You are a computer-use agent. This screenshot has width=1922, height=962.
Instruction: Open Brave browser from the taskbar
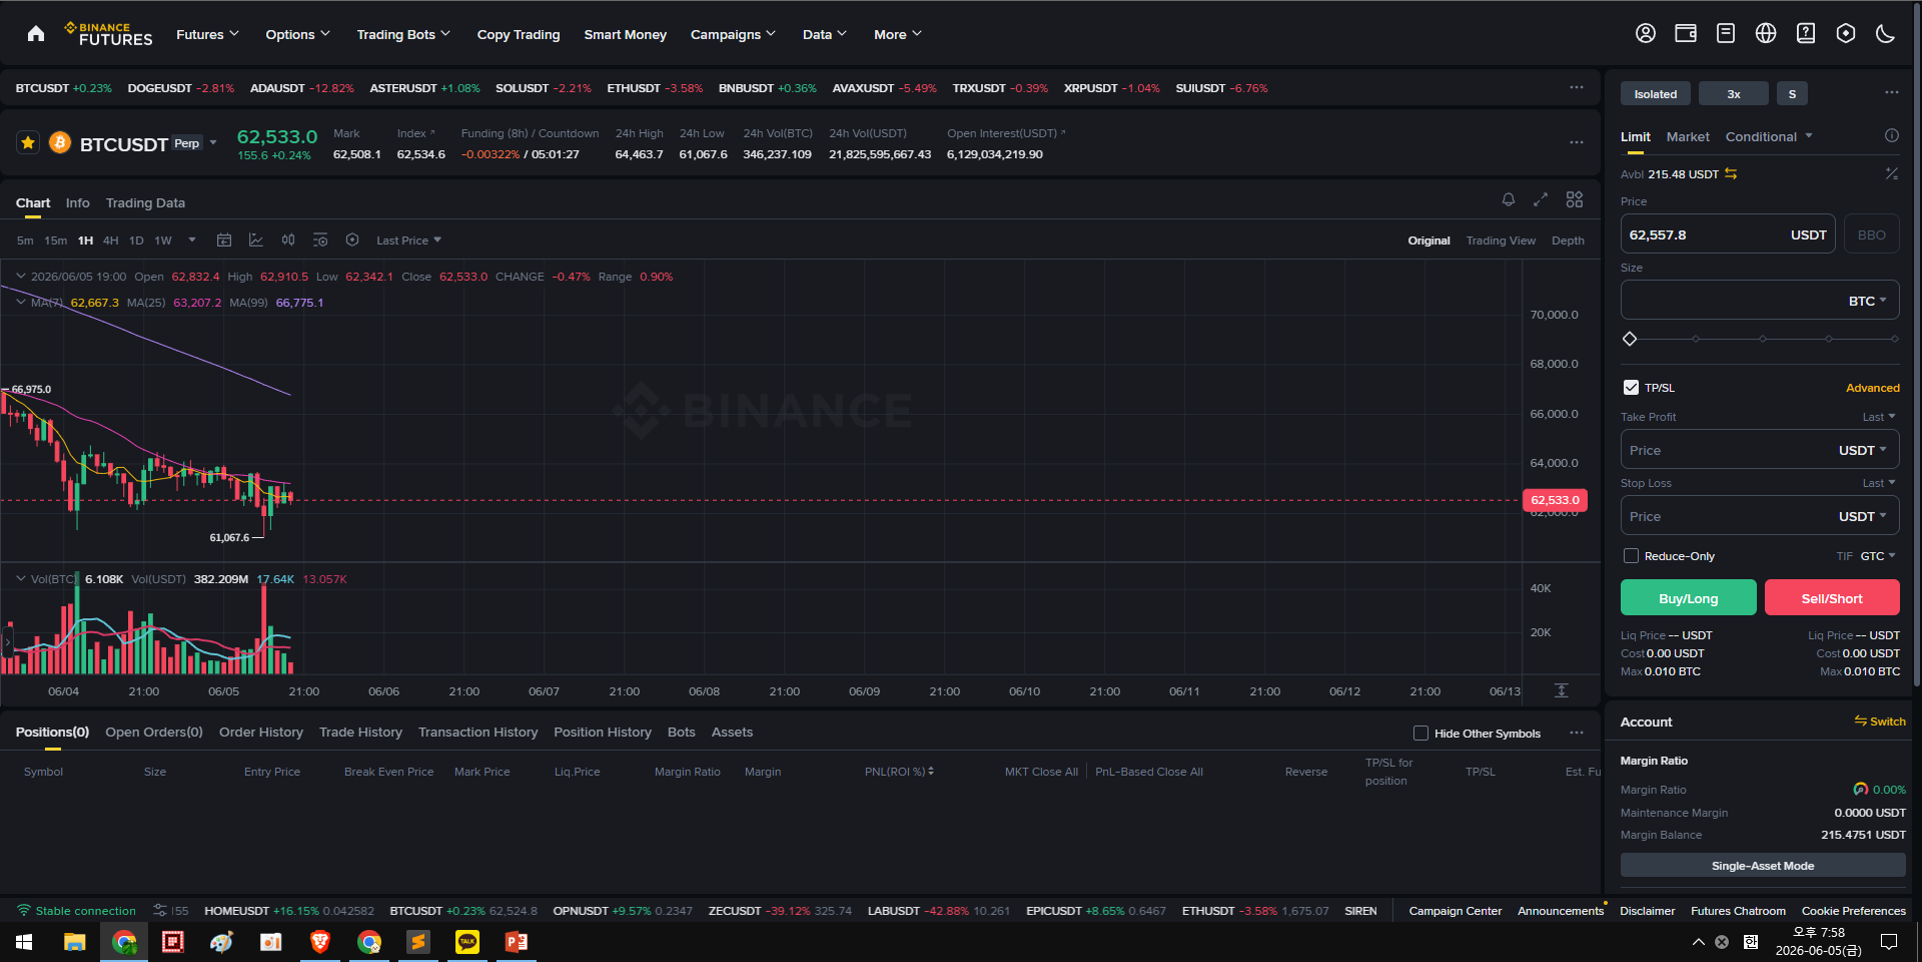tap(320, 942)
